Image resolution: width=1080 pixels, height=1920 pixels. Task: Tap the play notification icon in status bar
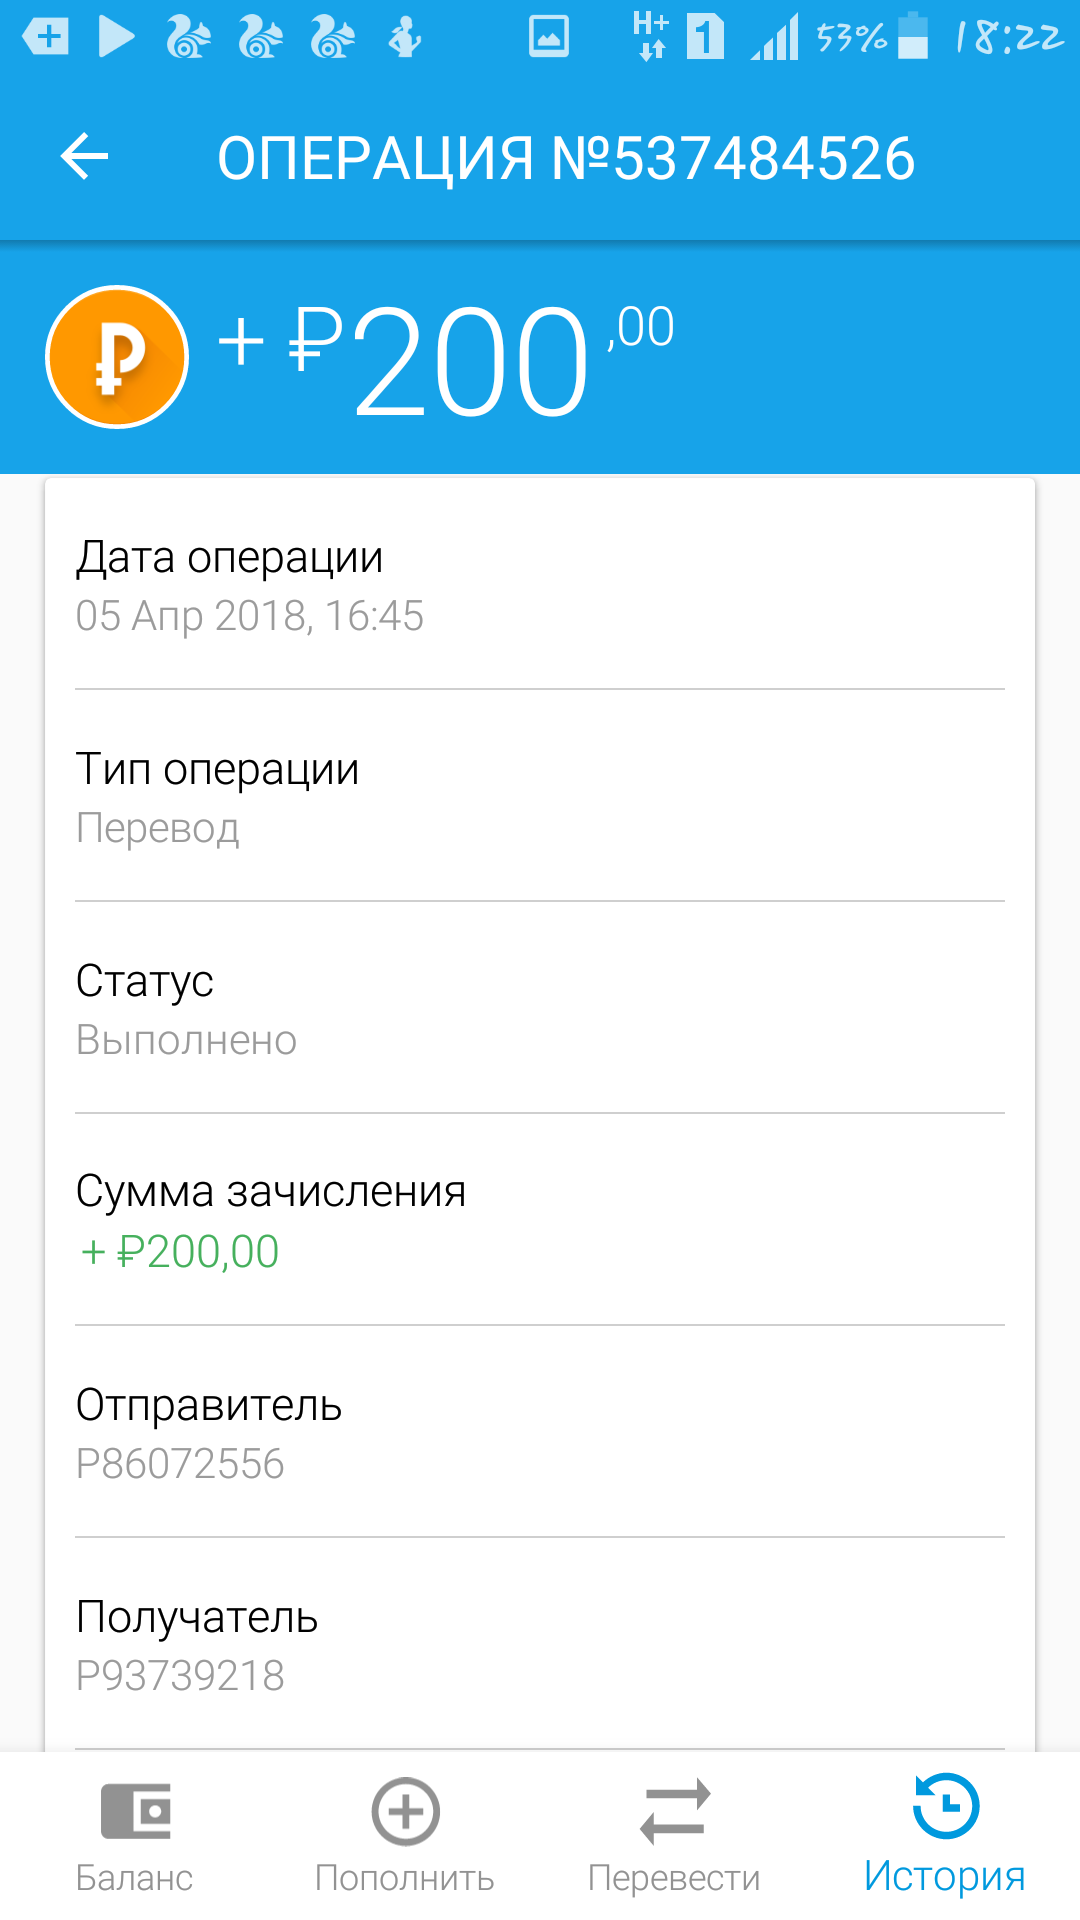[116, 37]
